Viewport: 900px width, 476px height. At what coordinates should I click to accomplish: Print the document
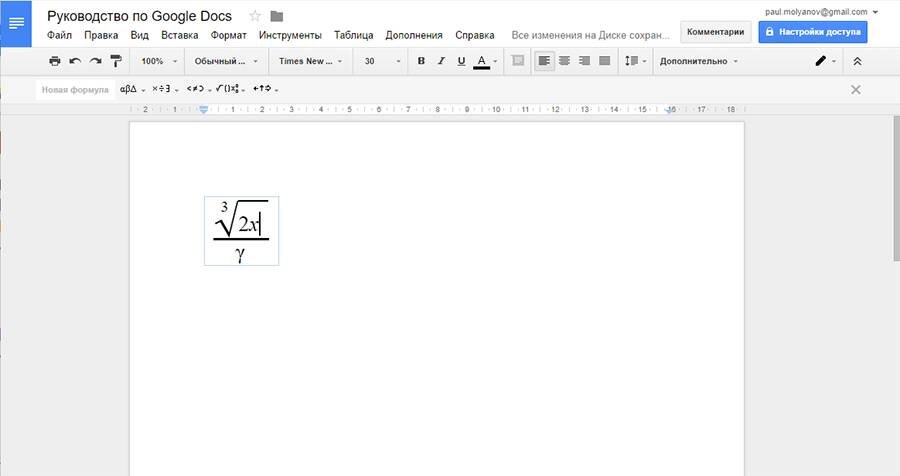coord(55,61)
